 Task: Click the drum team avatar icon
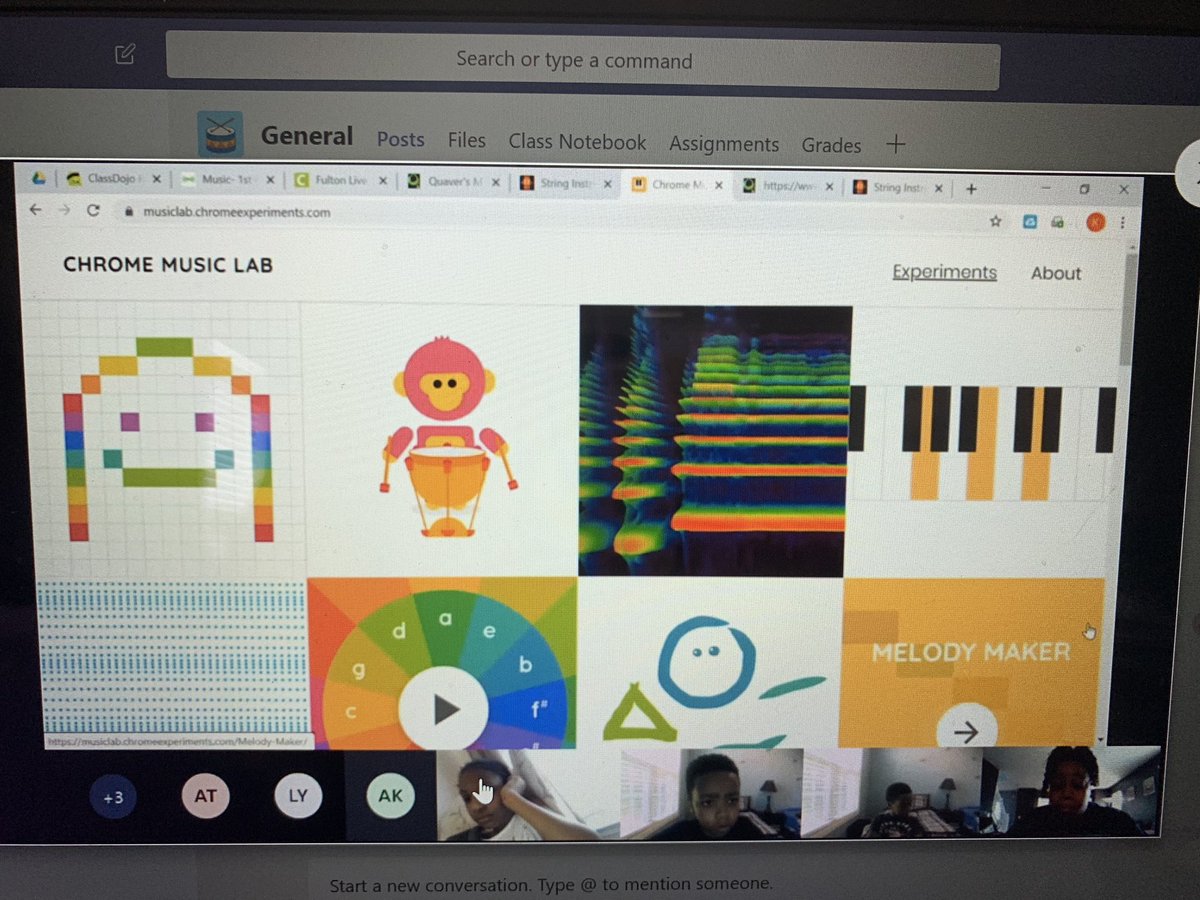tap(220, 134)
